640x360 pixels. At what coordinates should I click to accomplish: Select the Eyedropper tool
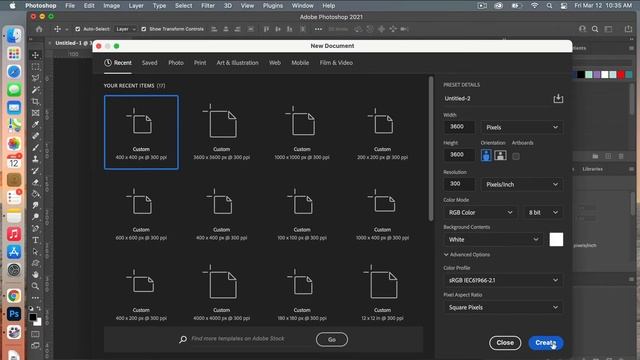pyautogui.click(x=36, y=124)
